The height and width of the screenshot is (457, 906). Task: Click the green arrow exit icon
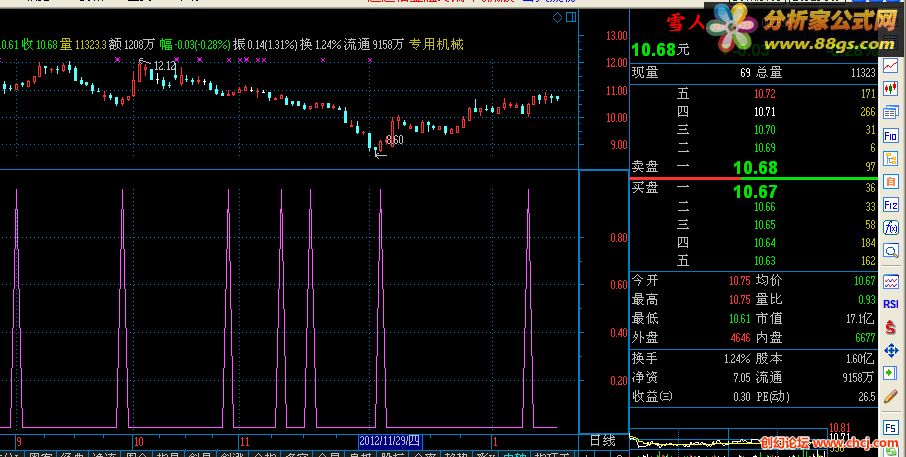pyautogui.click(x=890, y=373)
